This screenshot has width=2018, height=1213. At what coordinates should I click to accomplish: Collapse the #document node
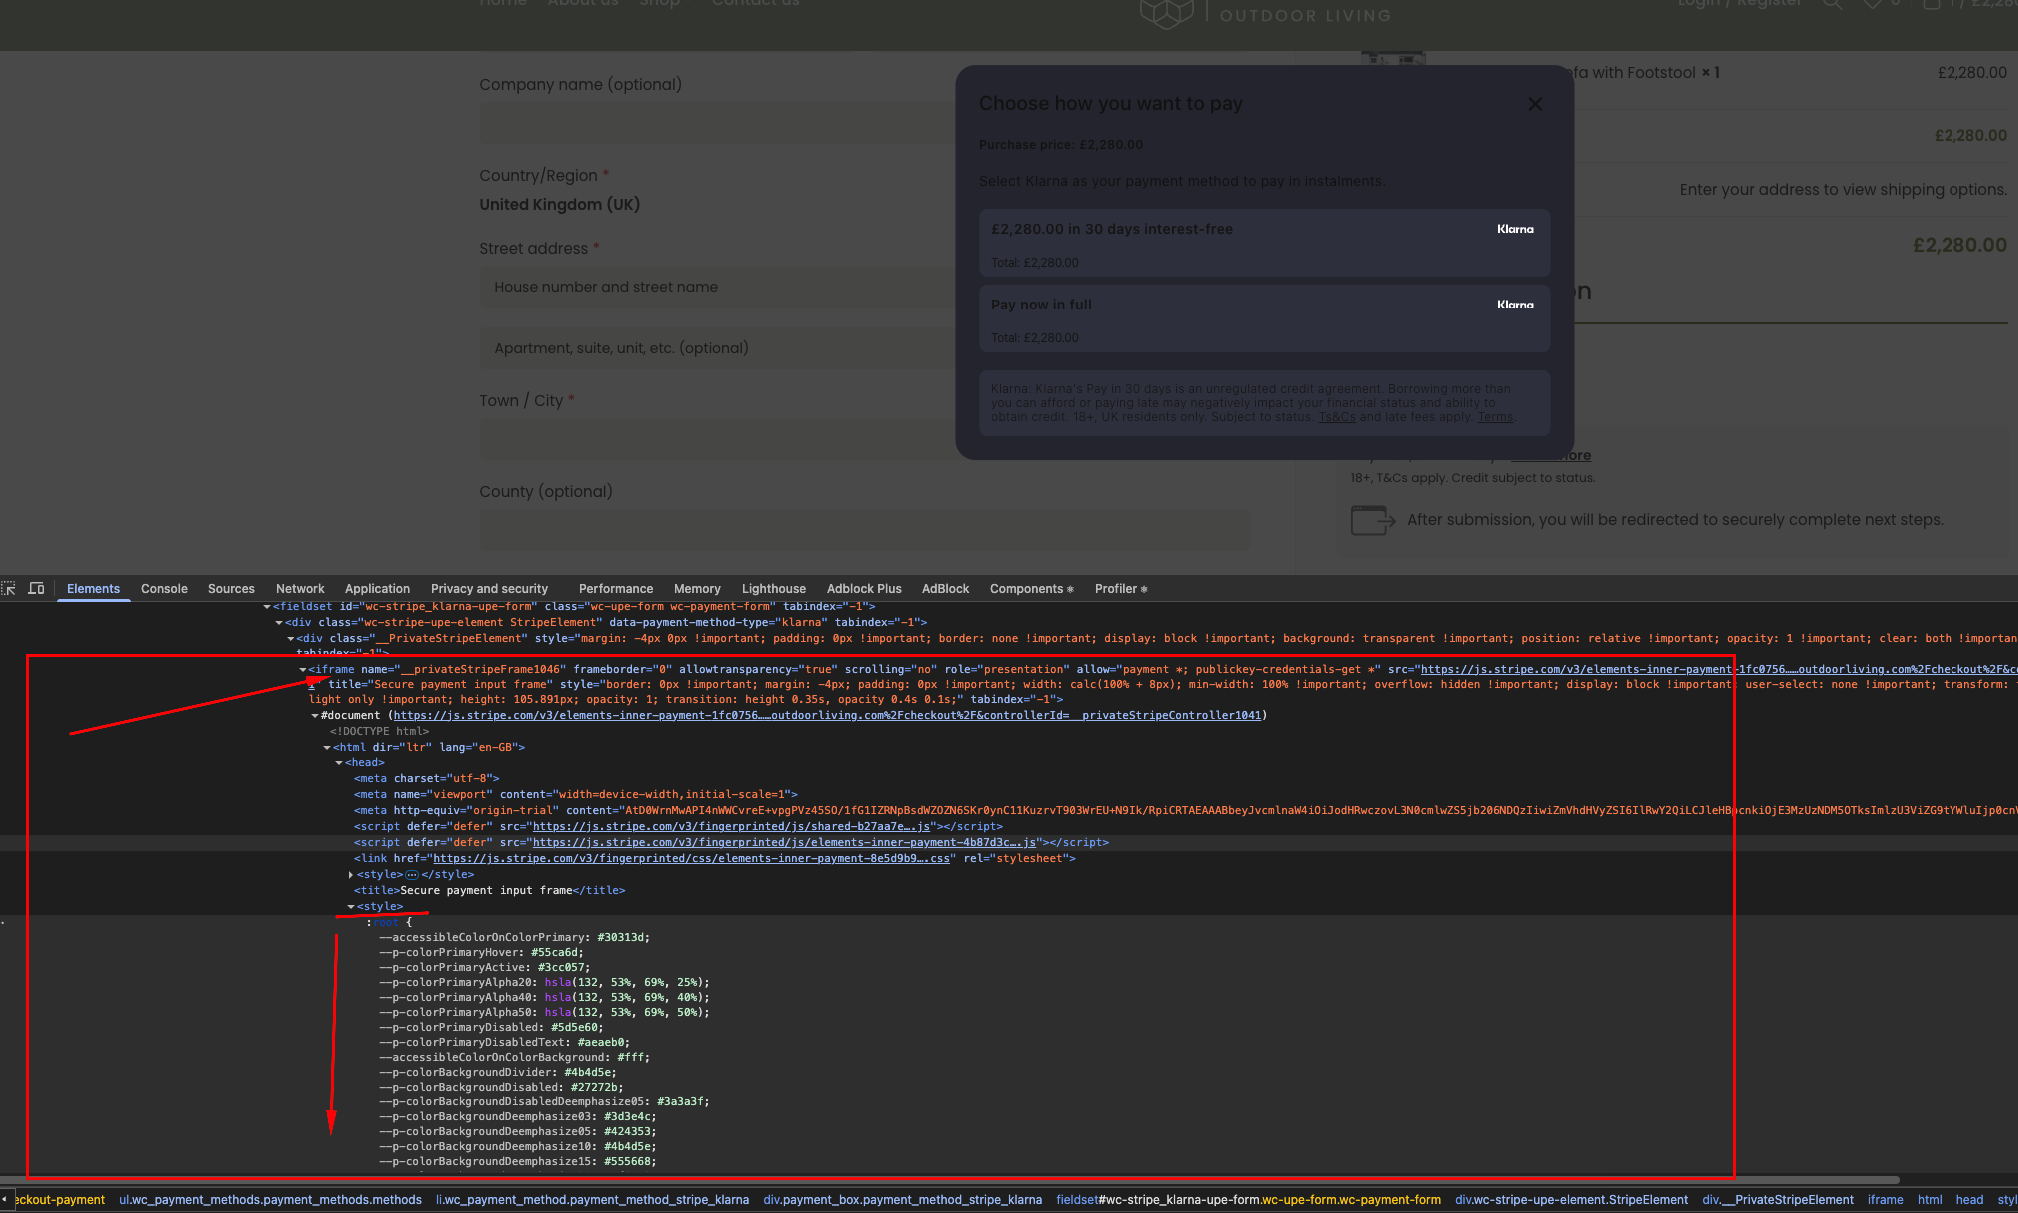[315, 716]
